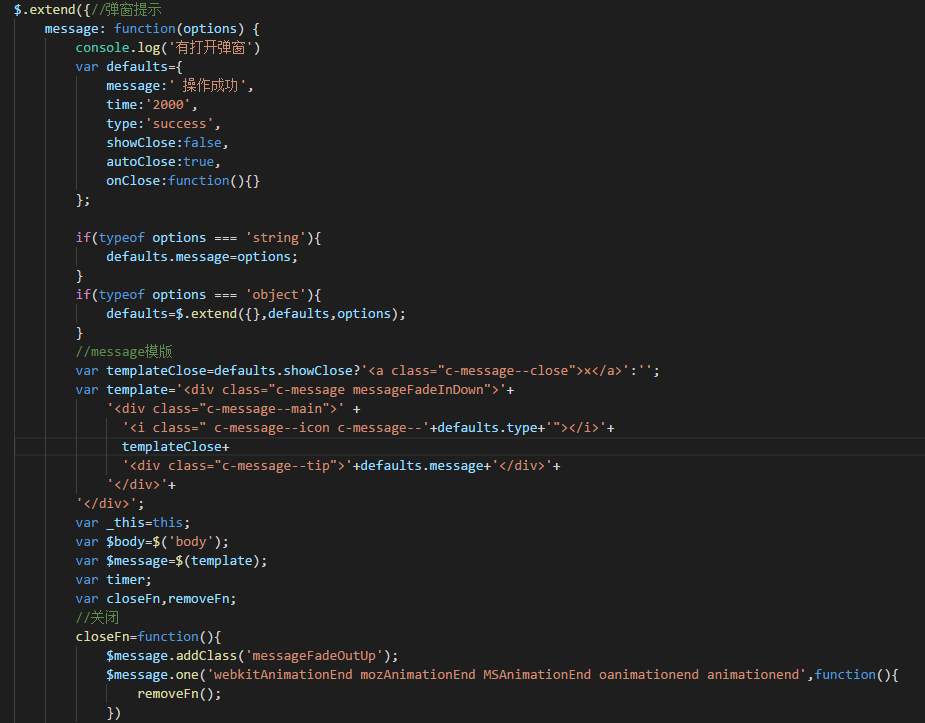This screenshot has height=723, width=925.
Task: Click the '//关闭' comment line
Action: click(x=97, y=617)
